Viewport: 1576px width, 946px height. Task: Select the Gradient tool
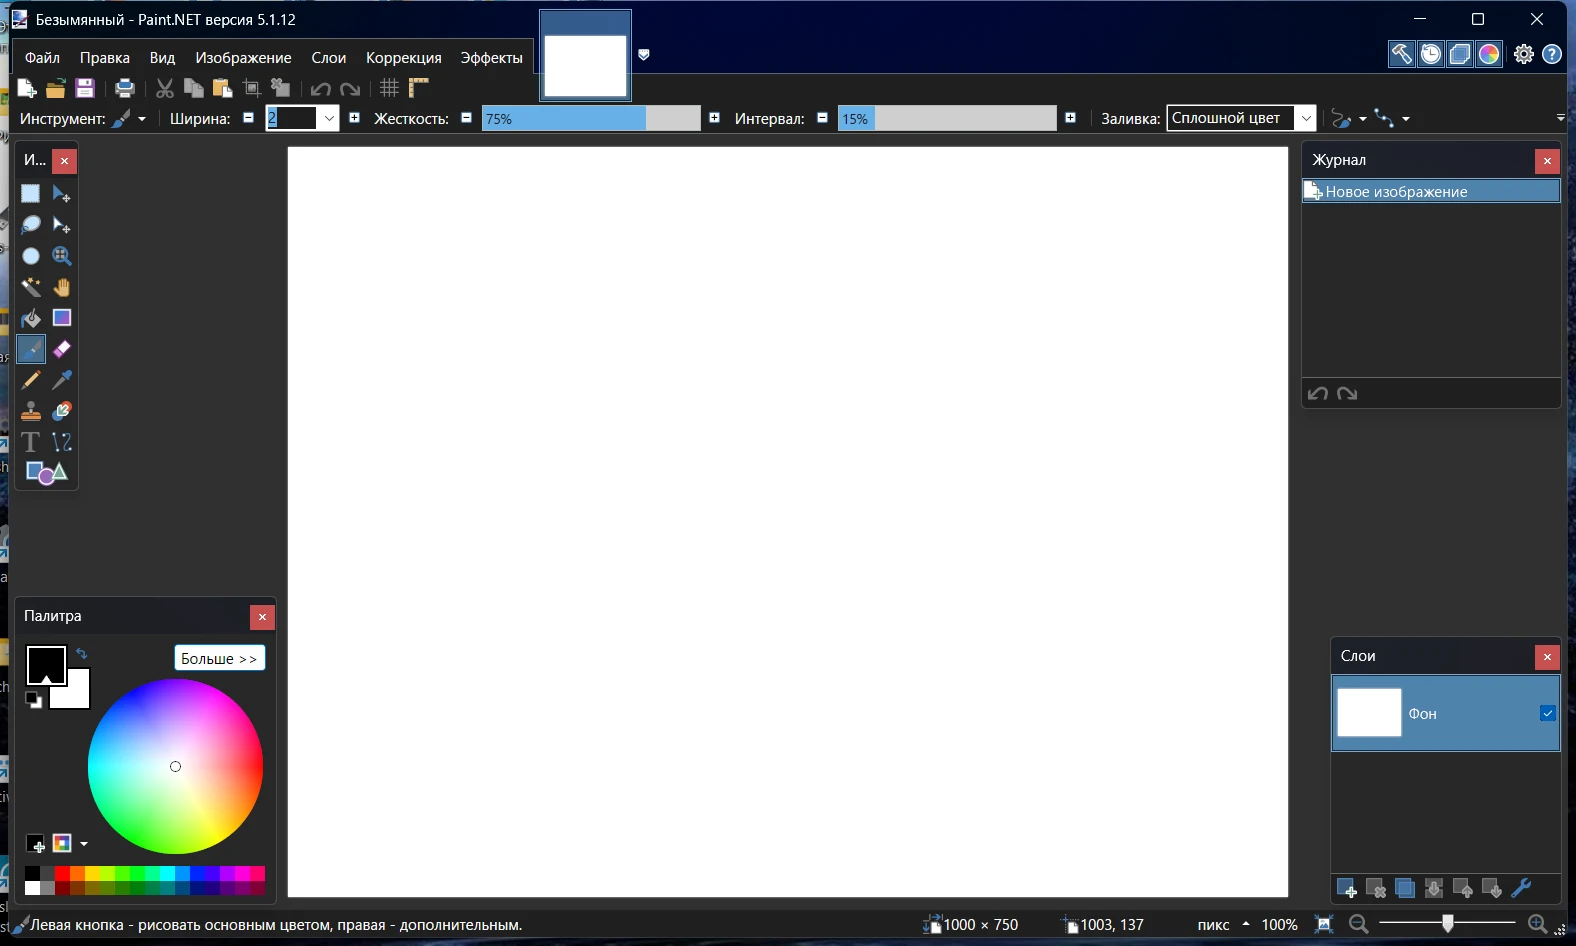click(62, 318)
